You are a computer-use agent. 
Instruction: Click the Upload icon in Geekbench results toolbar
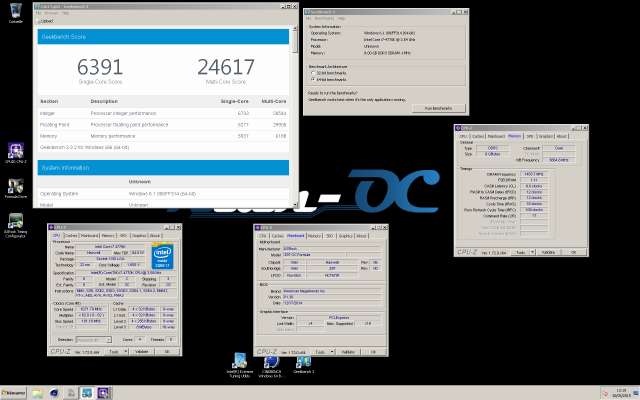pos(38,21)
